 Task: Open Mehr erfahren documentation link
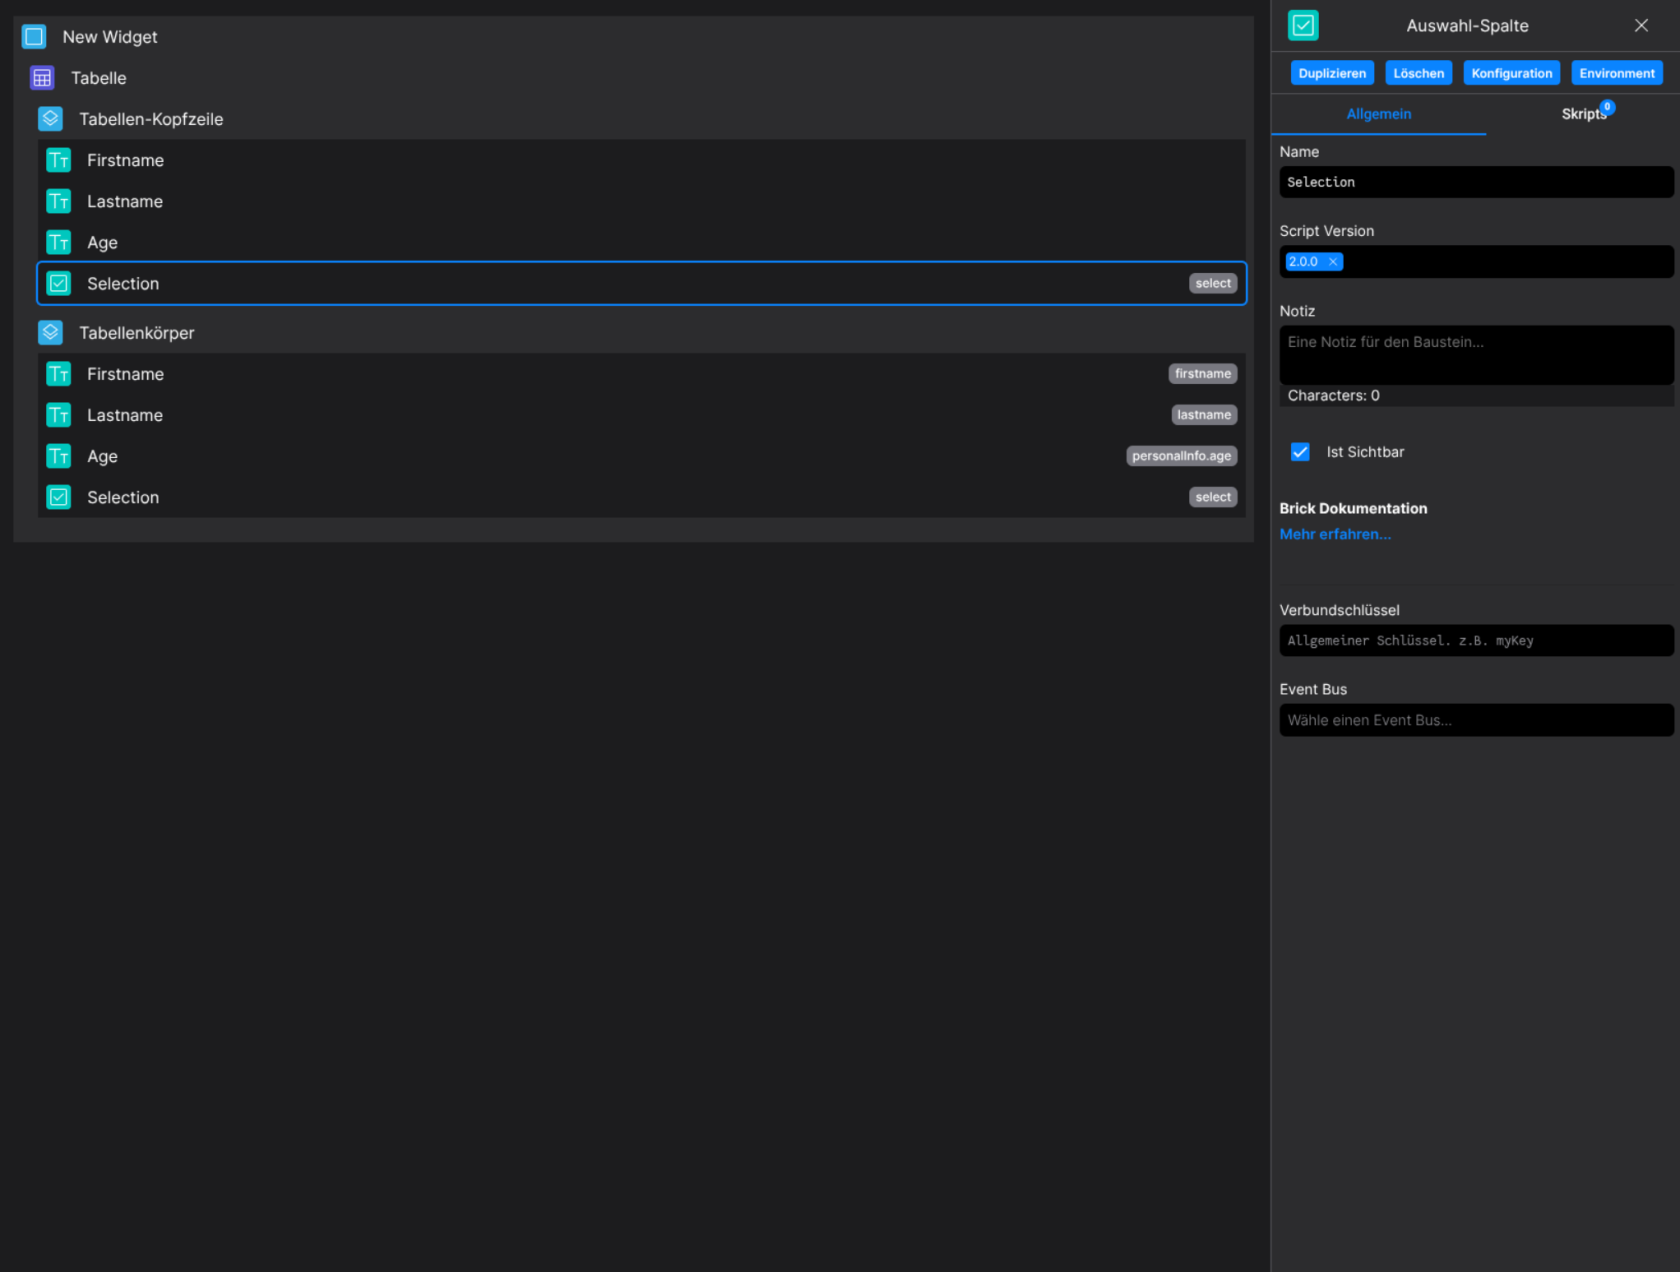coord(1335,534)
